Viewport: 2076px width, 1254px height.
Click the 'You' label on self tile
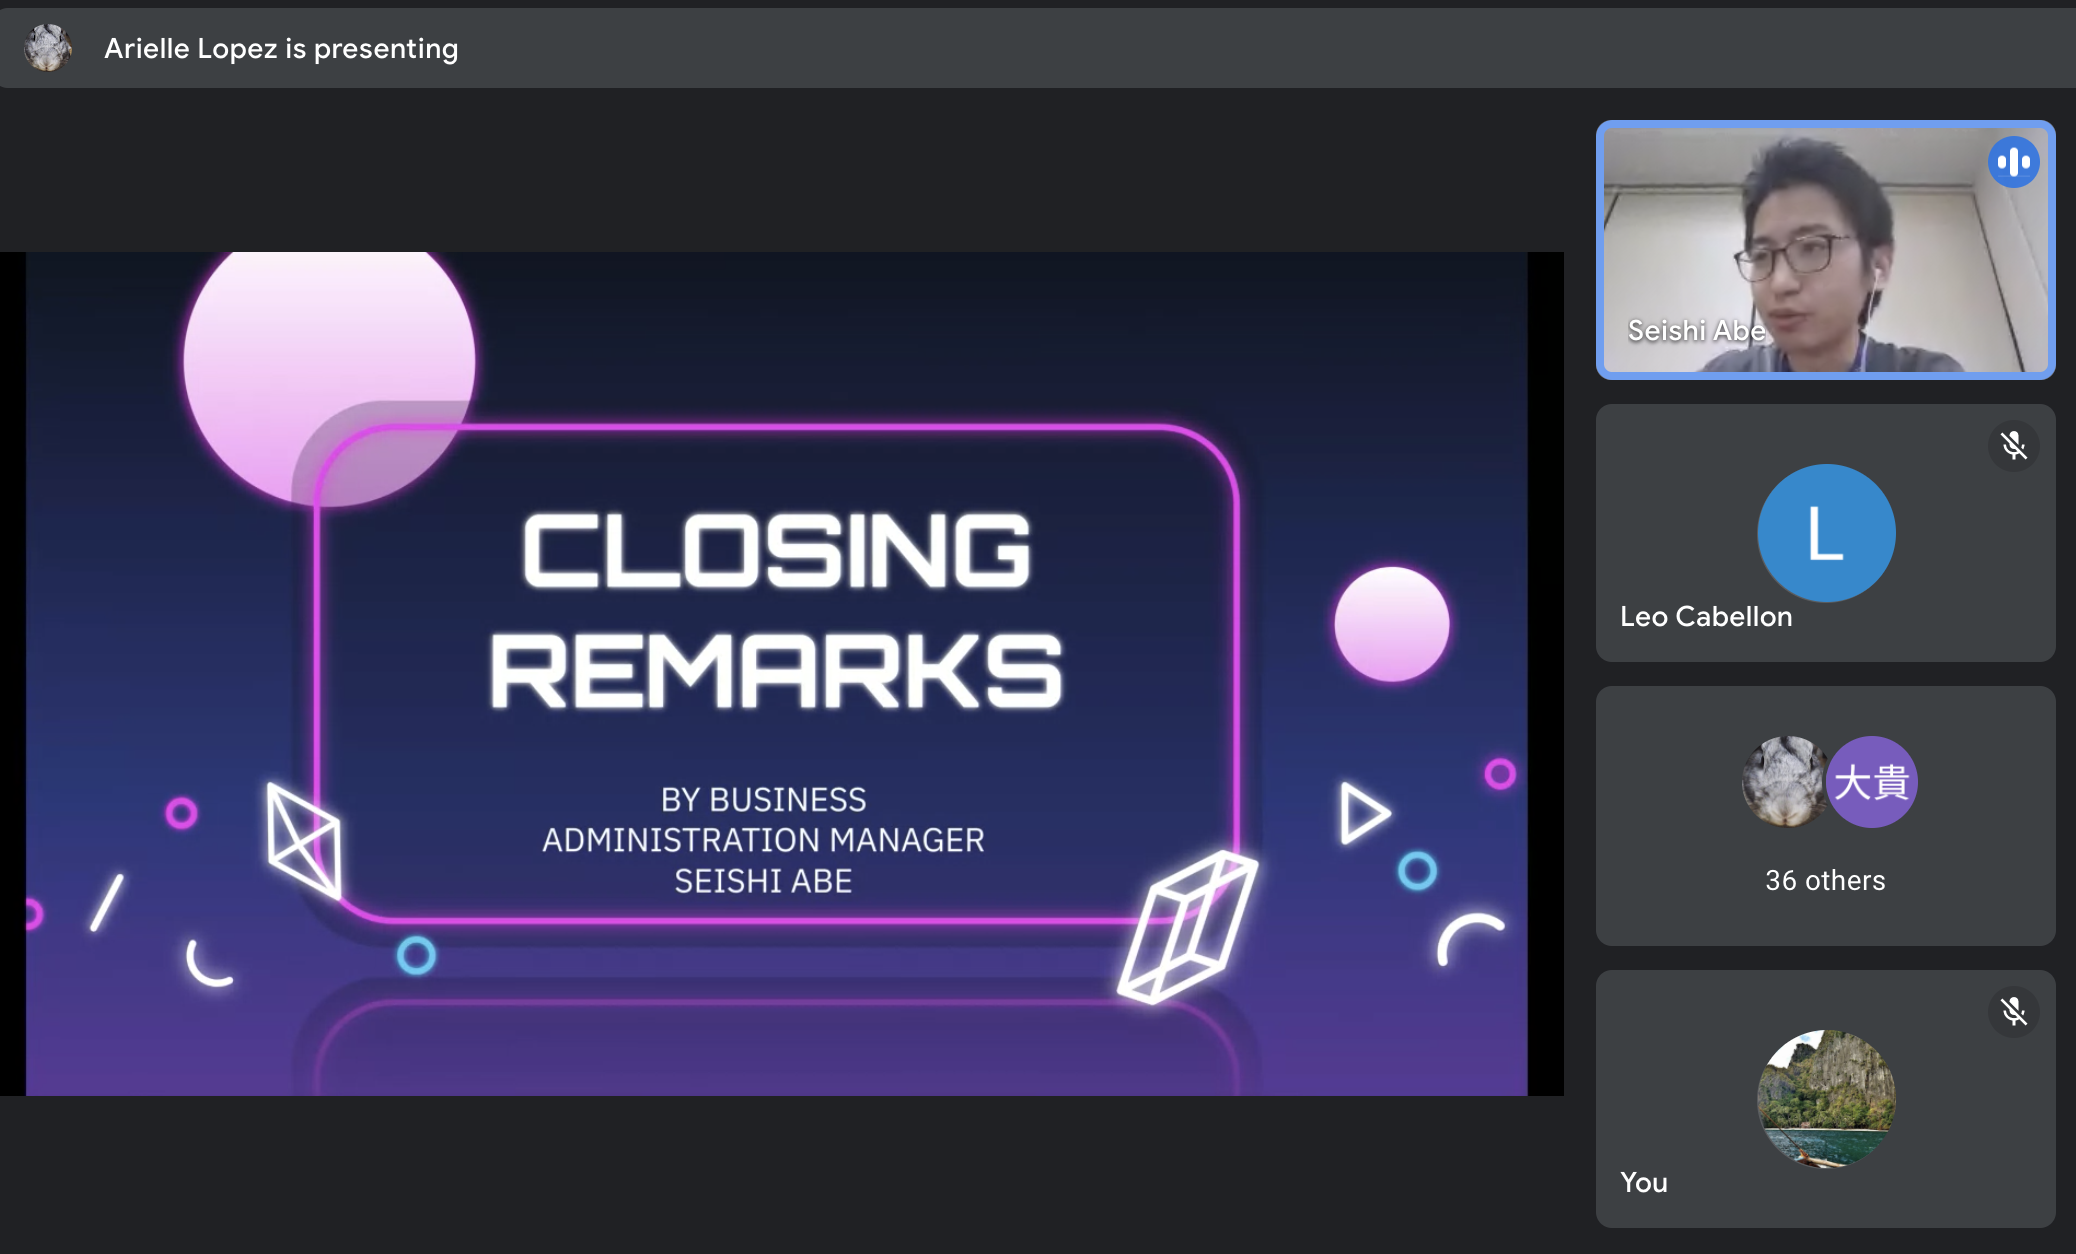point(1644,1182)
